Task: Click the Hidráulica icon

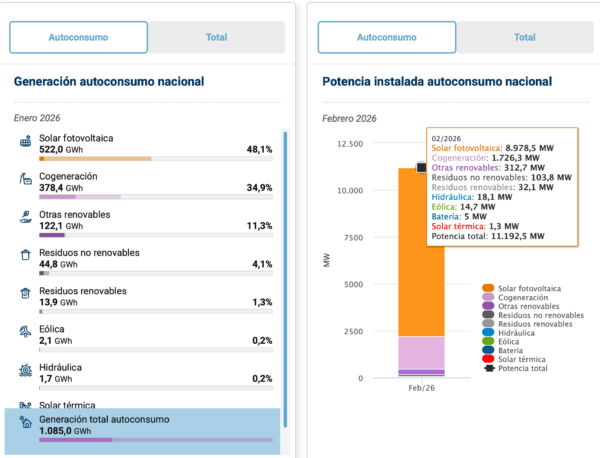Action: pos(25,370)
